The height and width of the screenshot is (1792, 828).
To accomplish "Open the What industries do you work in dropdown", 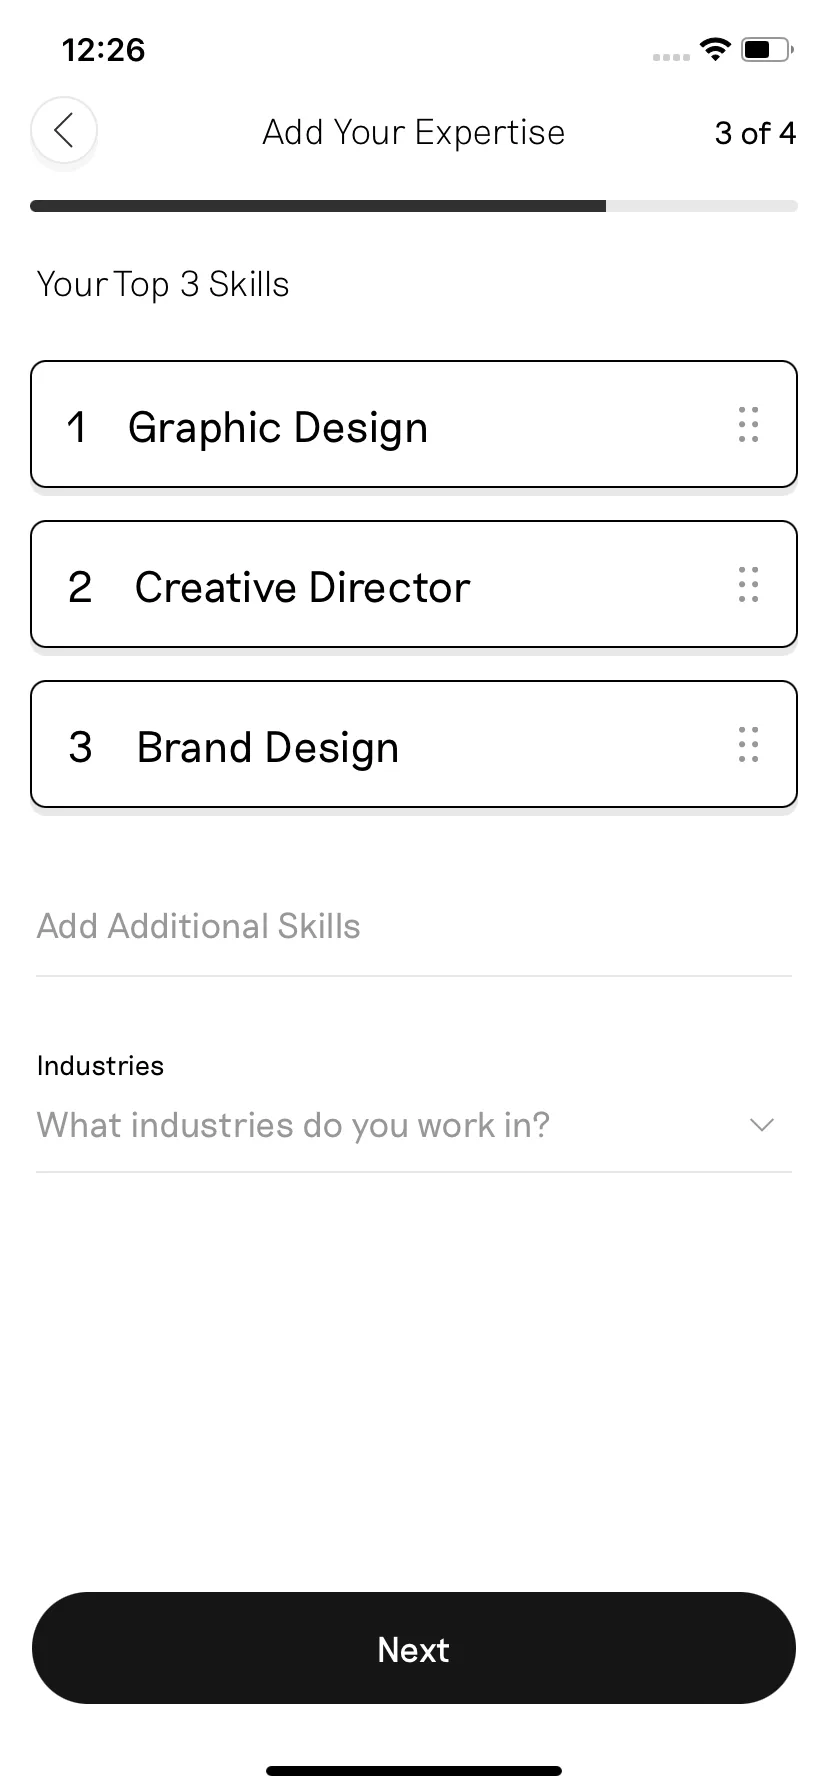I will tap(414, 1125).
